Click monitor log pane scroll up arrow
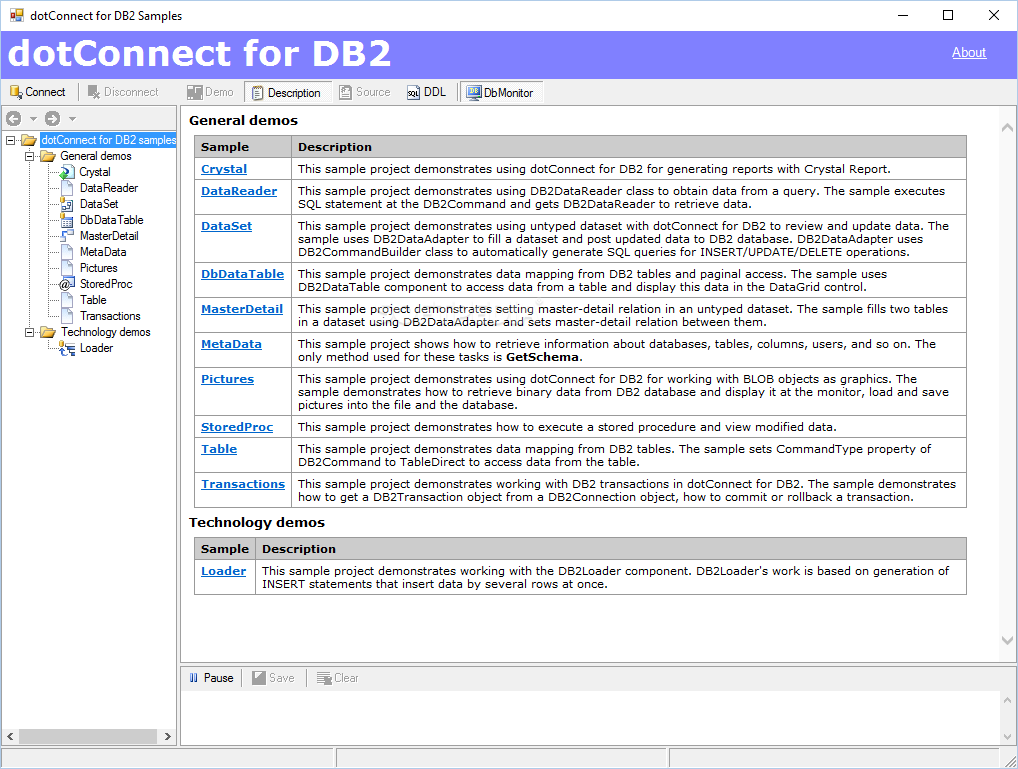The height and width of the screenshot is (769, 1018). tap(1007, 700)
